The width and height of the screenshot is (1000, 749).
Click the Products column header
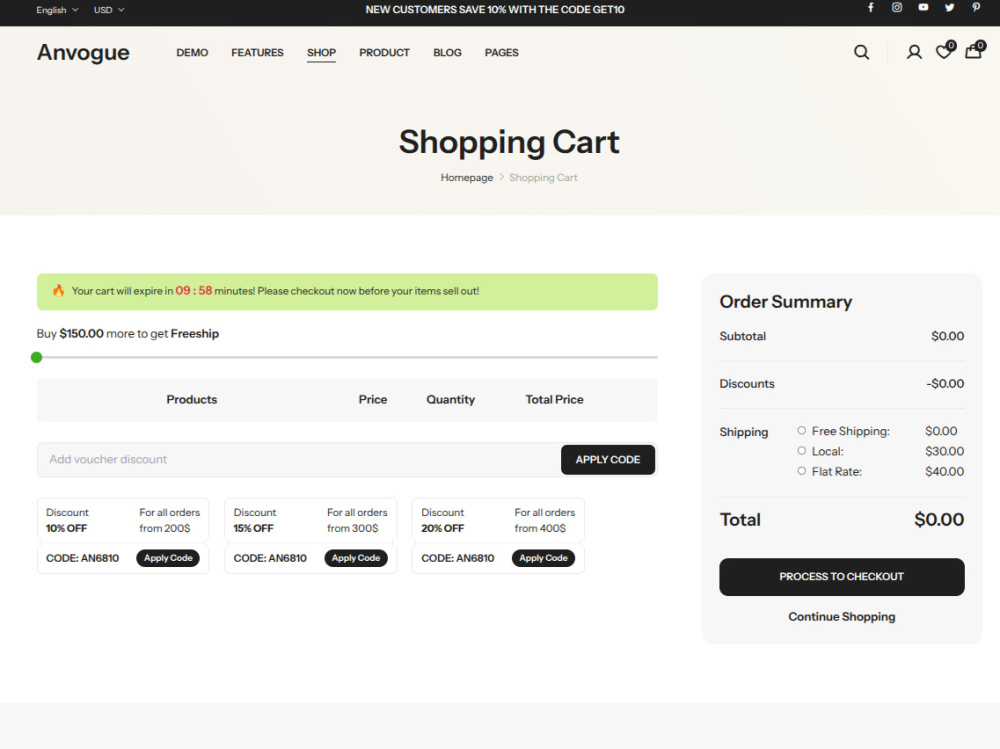point(192,399)
